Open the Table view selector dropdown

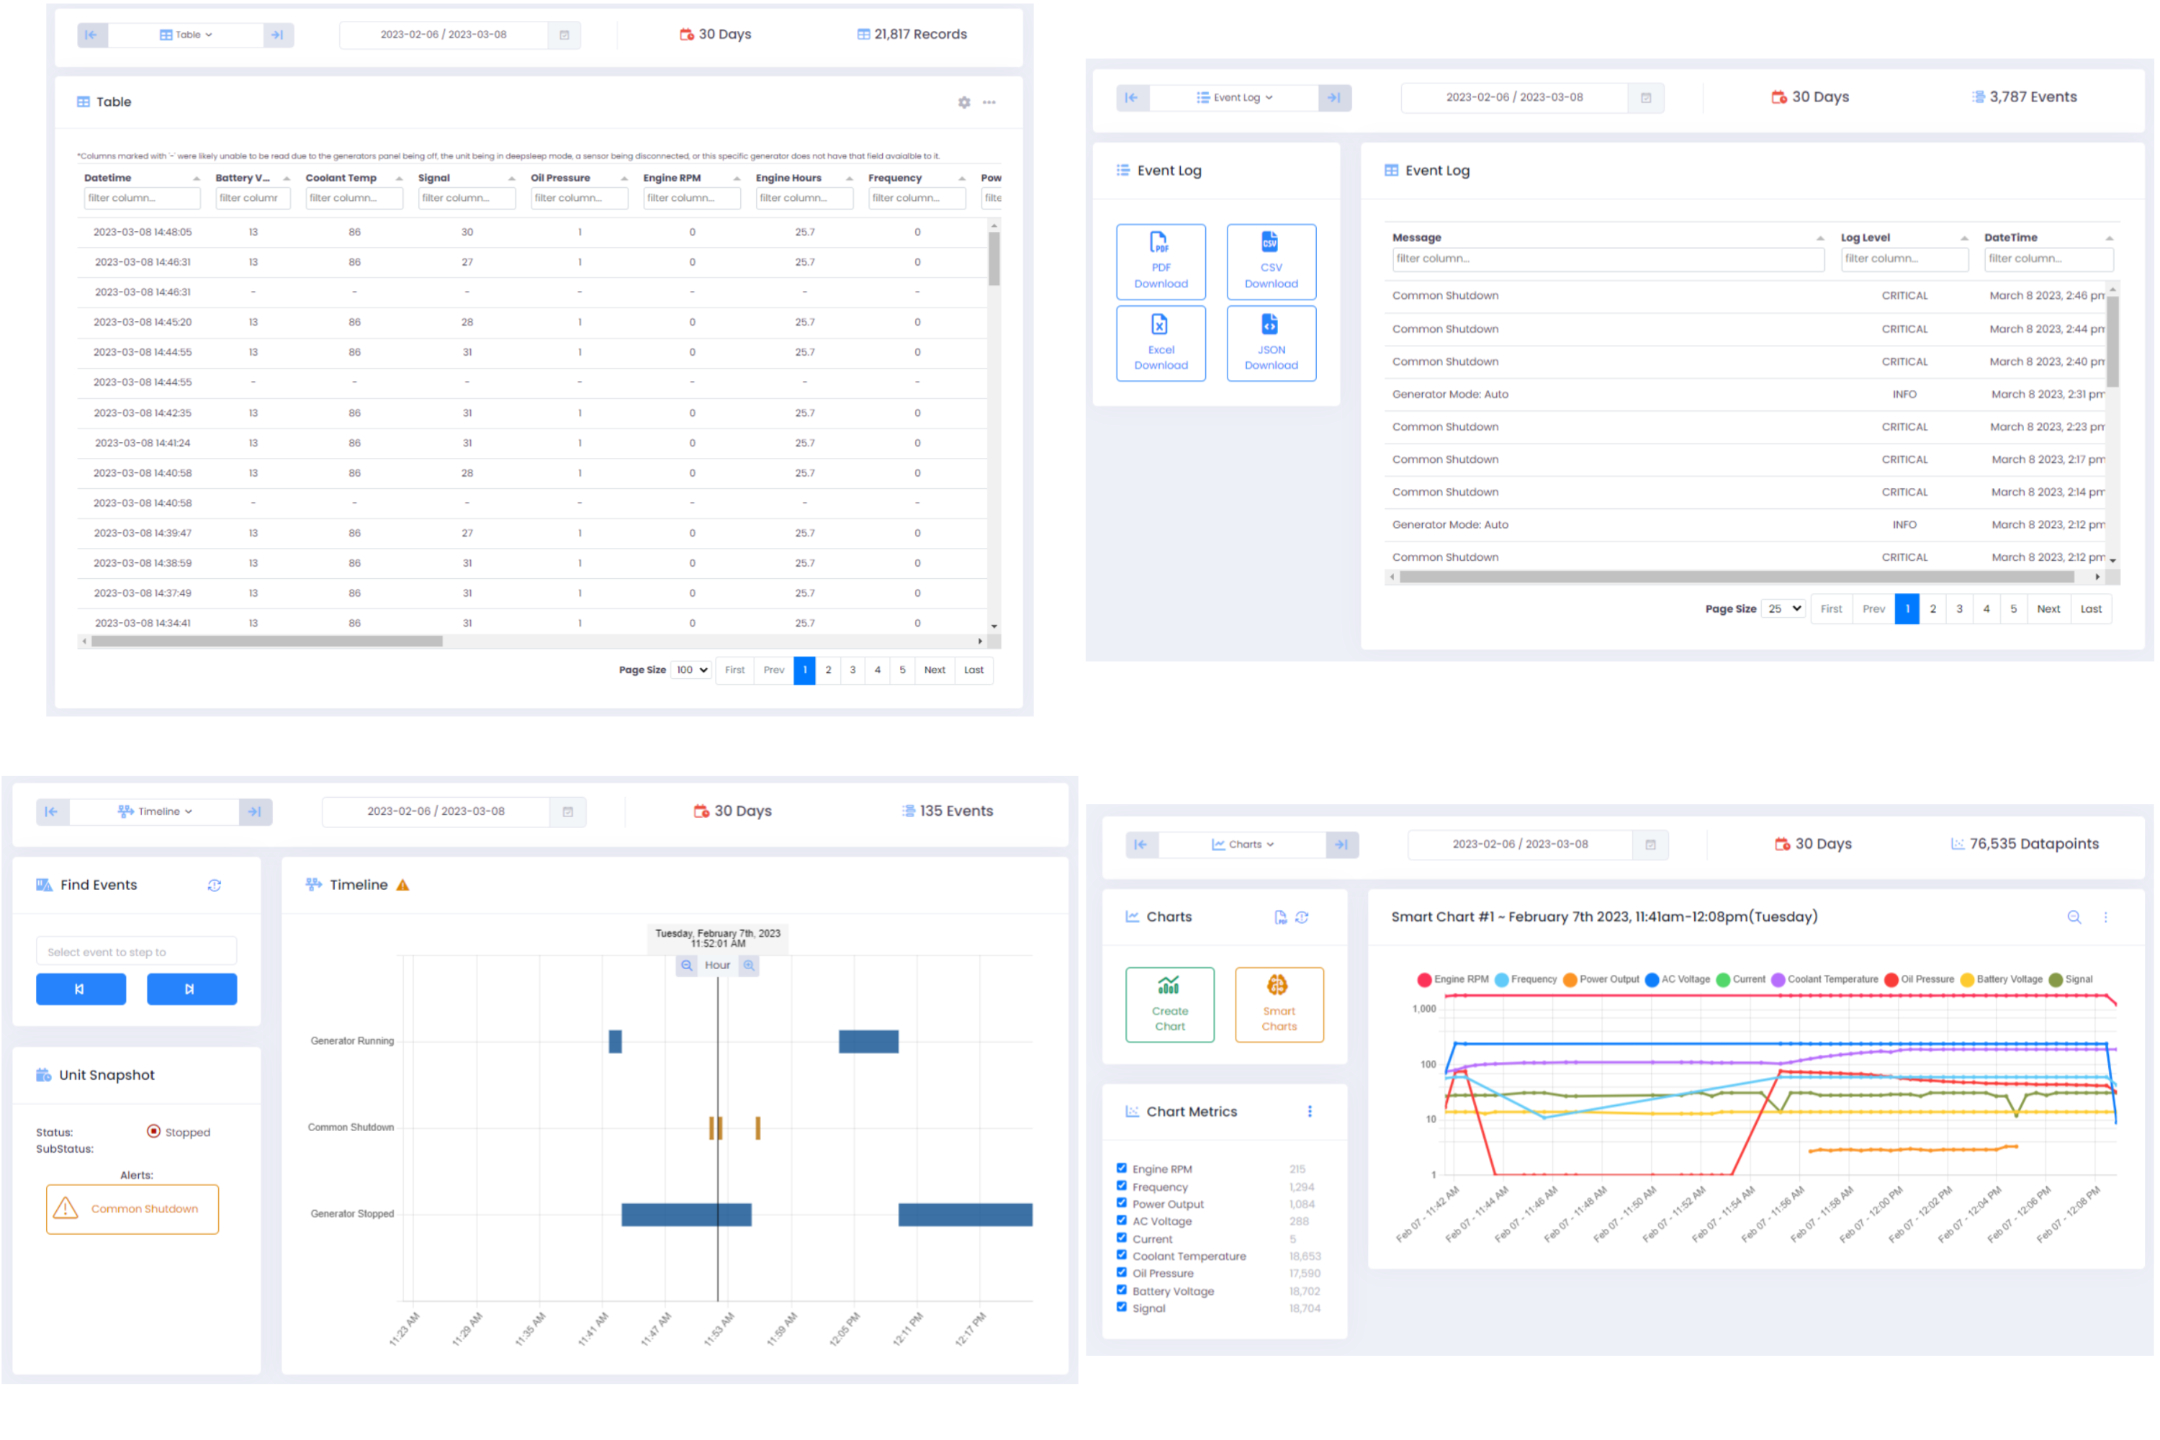186,35
